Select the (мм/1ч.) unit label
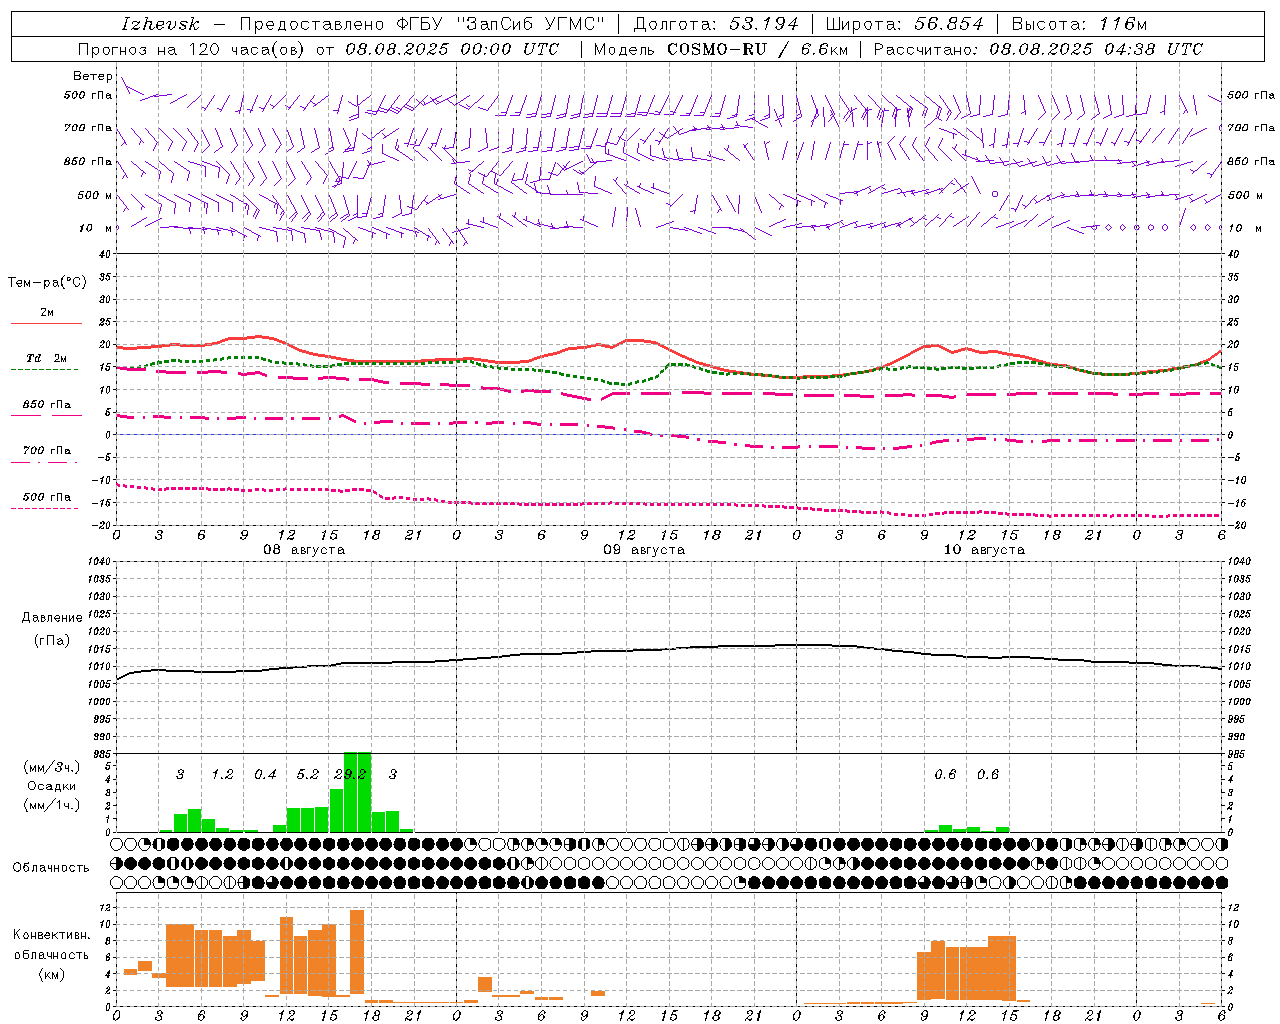Screen dimensions: 1280x1024 point(52,805)
